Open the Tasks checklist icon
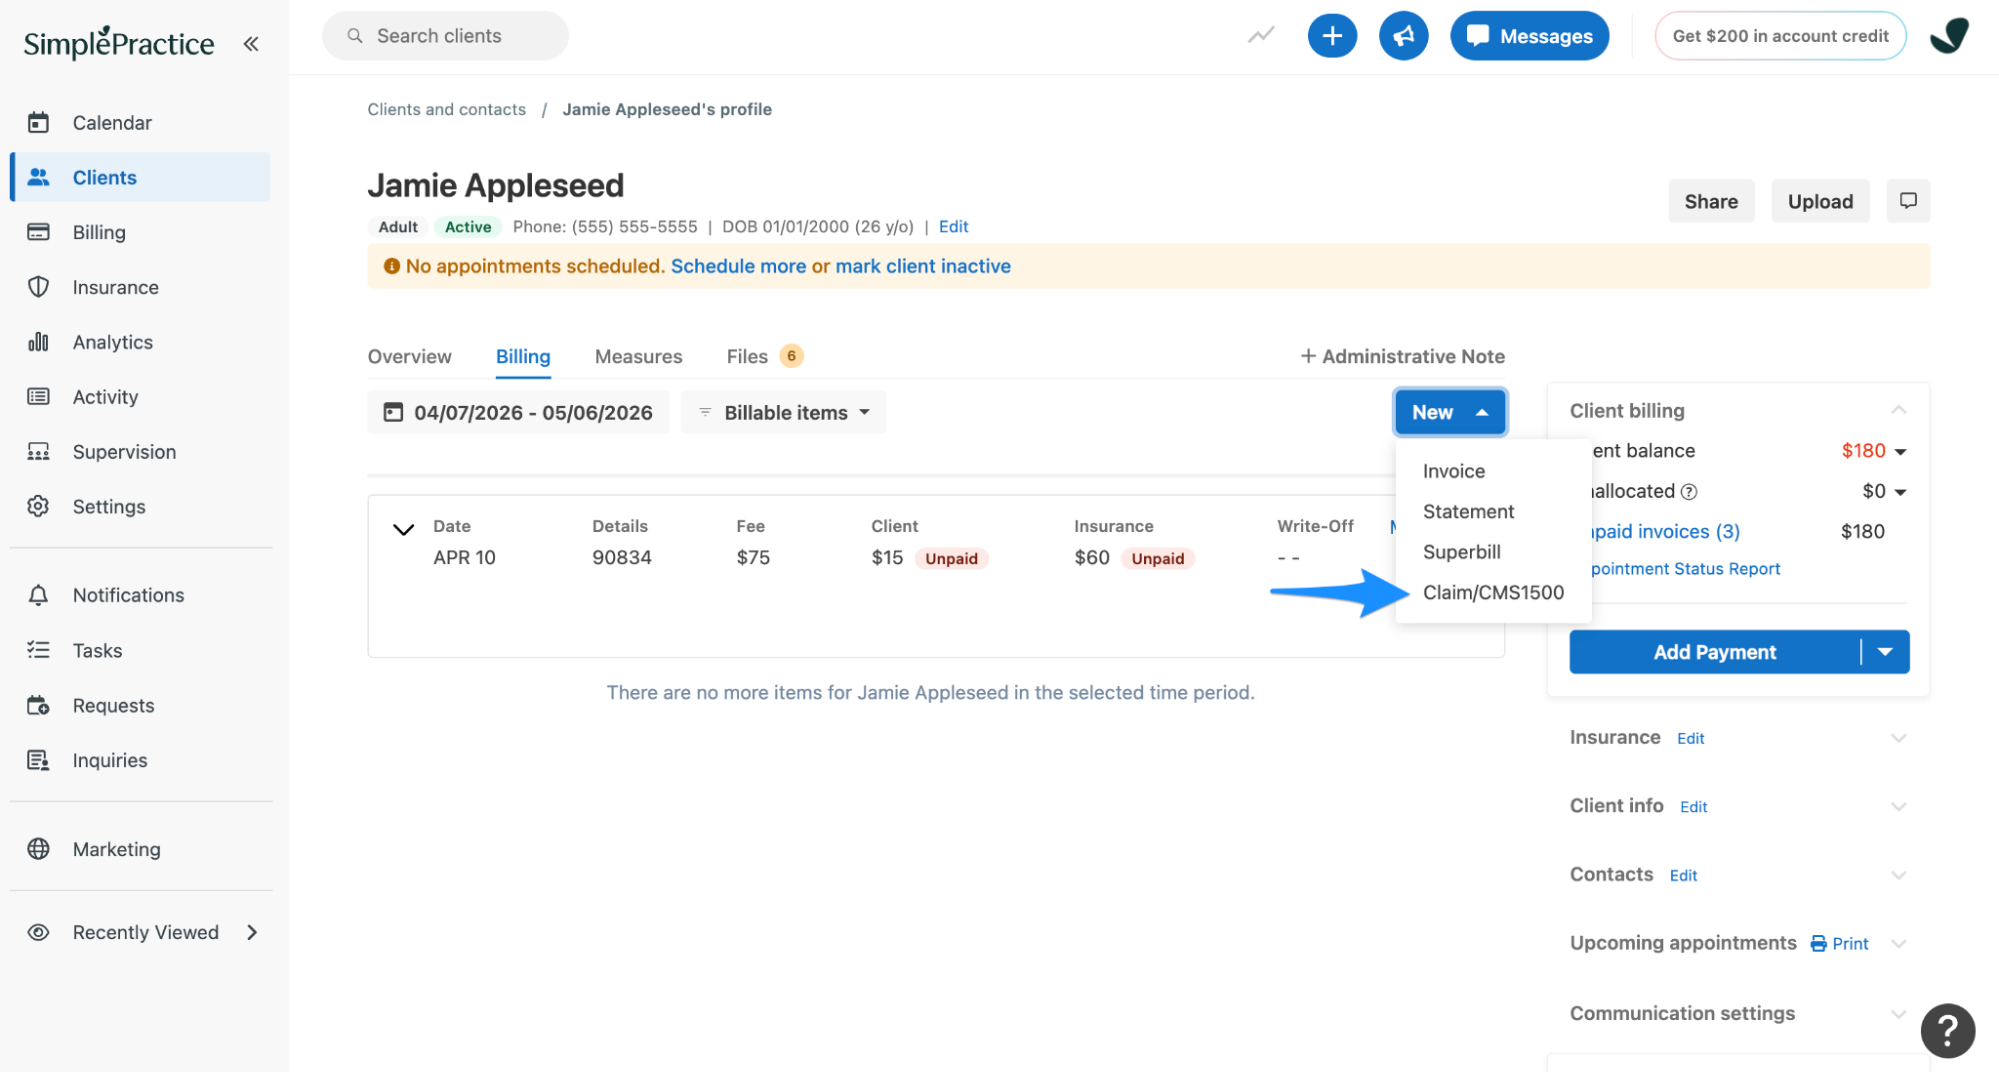The height and width of the screenshot is (1072, 1999). (x=38, y=650)
